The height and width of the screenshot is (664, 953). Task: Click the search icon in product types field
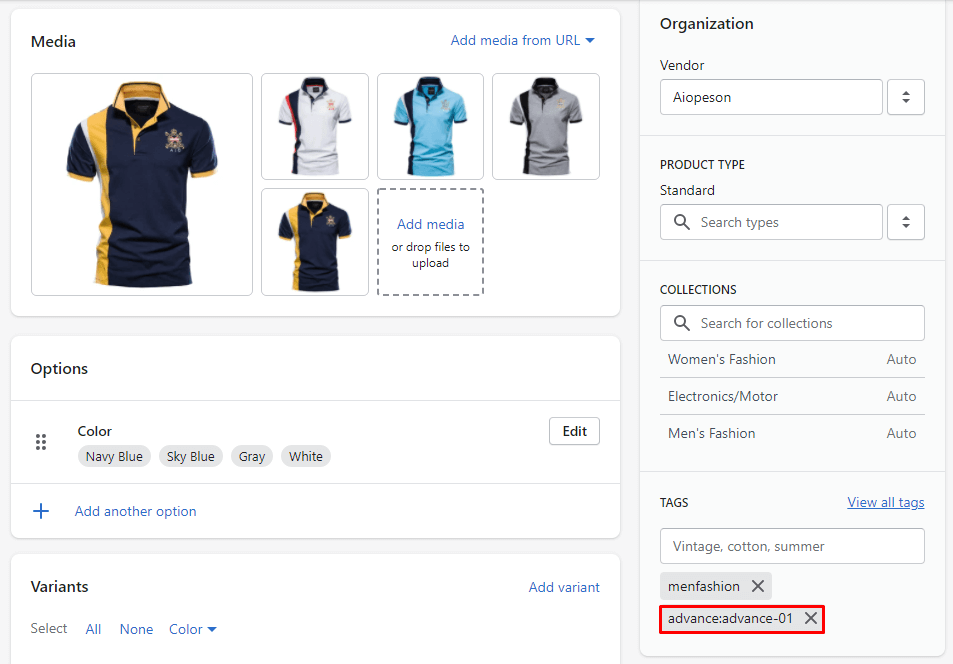pos(682,222)
